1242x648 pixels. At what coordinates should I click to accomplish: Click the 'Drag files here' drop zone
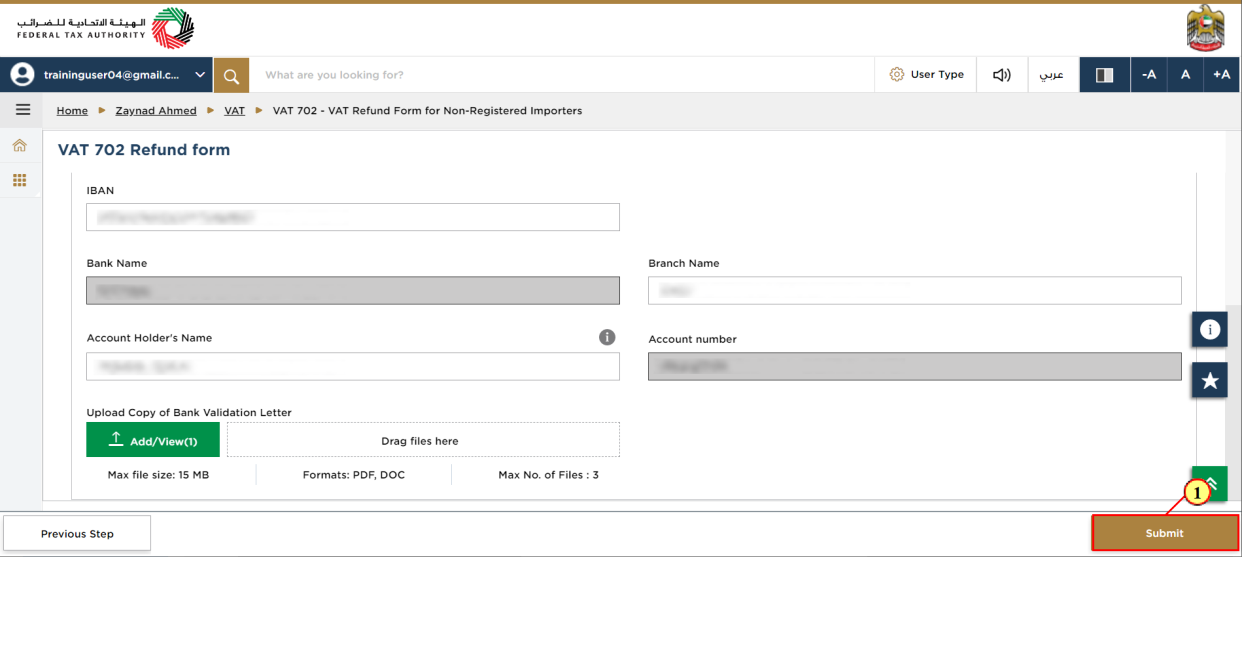[423, 440]
